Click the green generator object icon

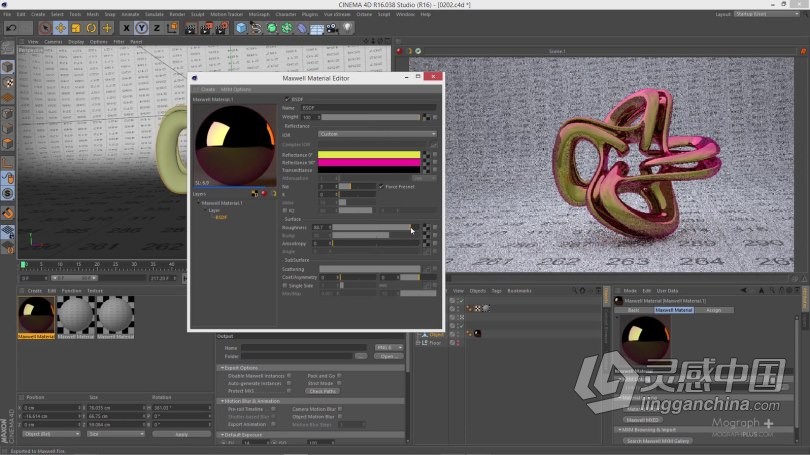pos(271,28)
